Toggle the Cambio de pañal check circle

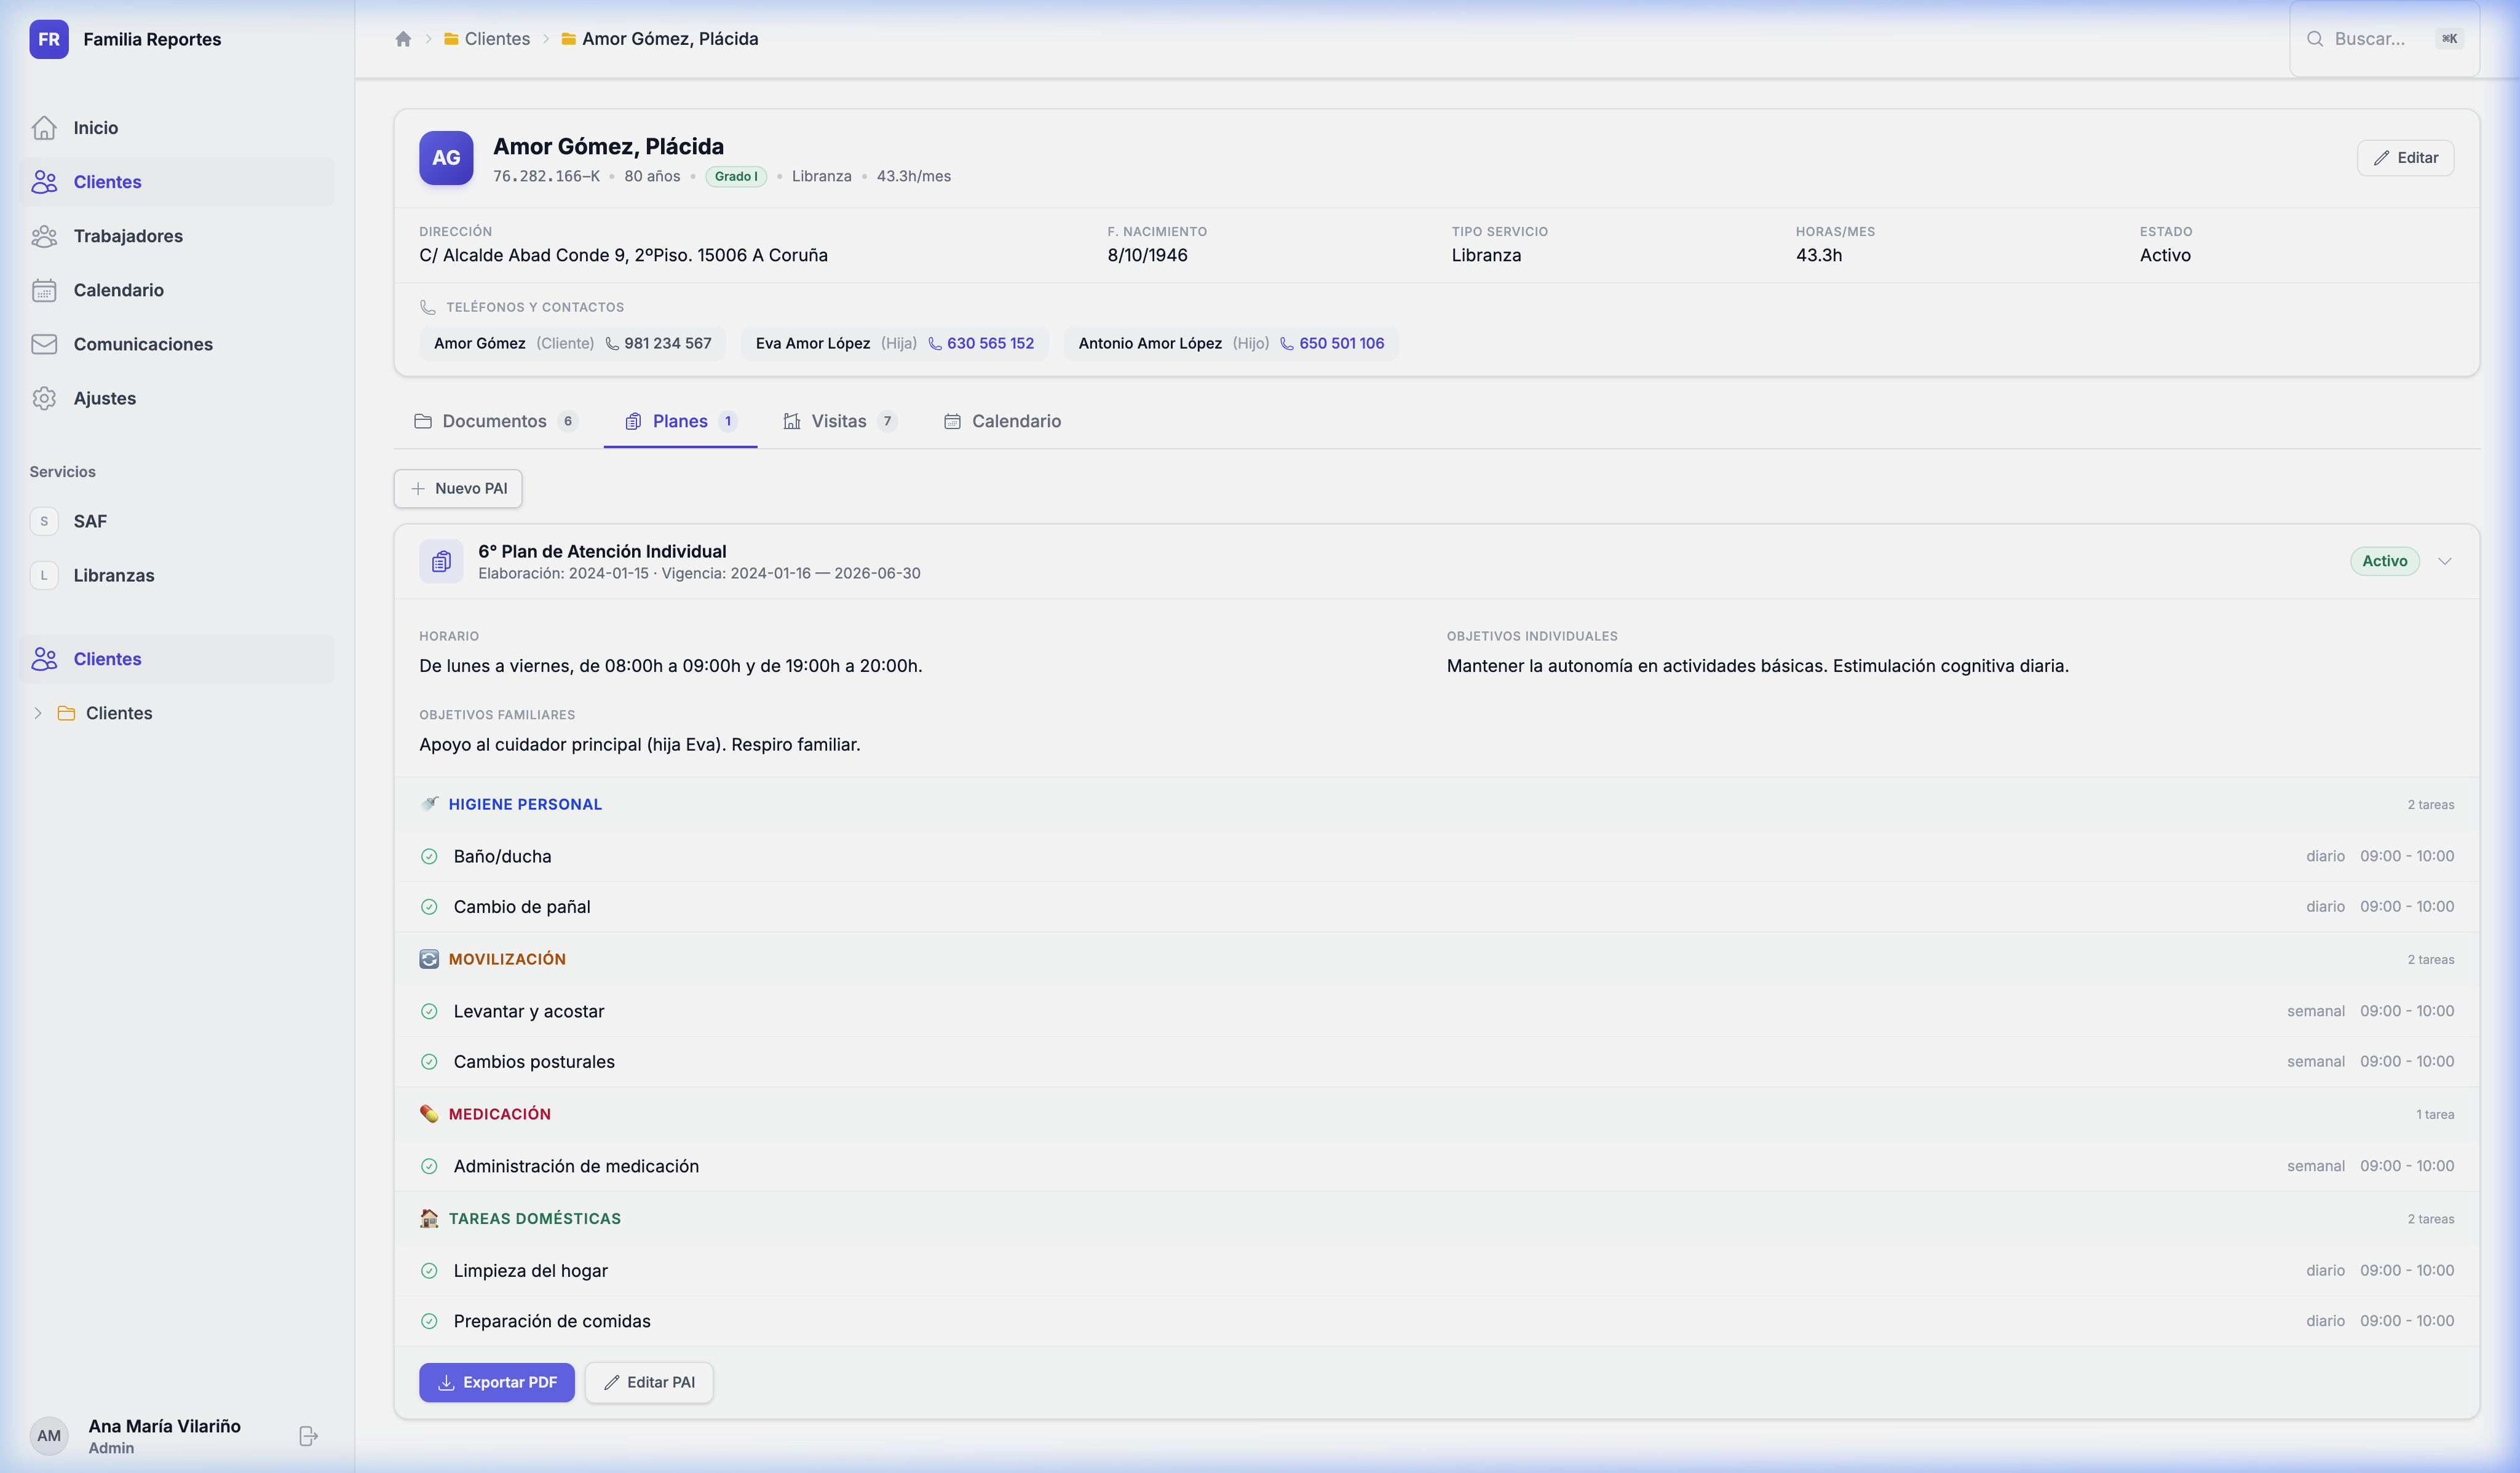[429, 907]
